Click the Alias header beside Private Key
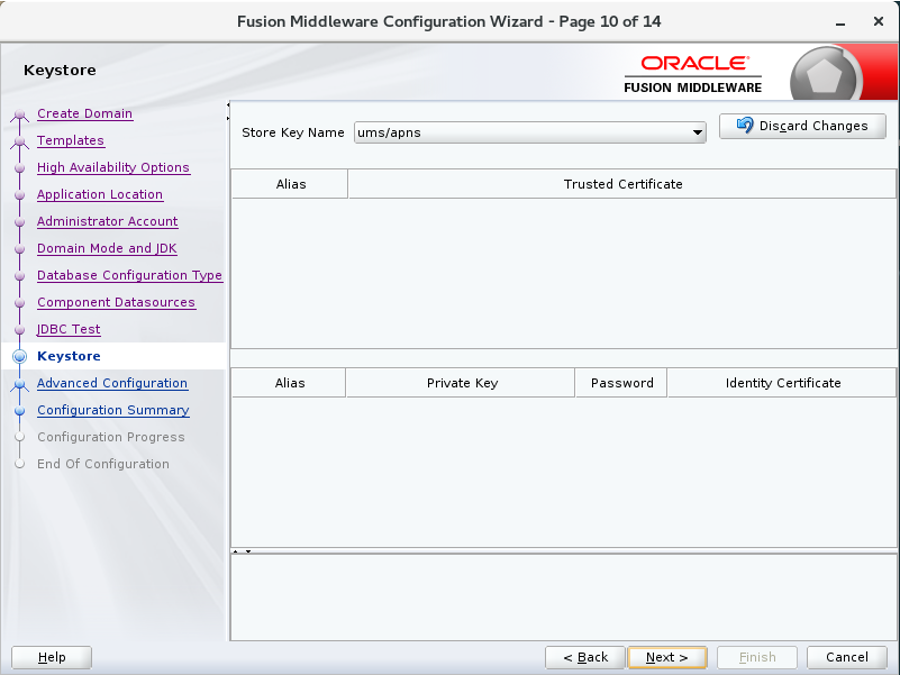 tap(289, 383)
